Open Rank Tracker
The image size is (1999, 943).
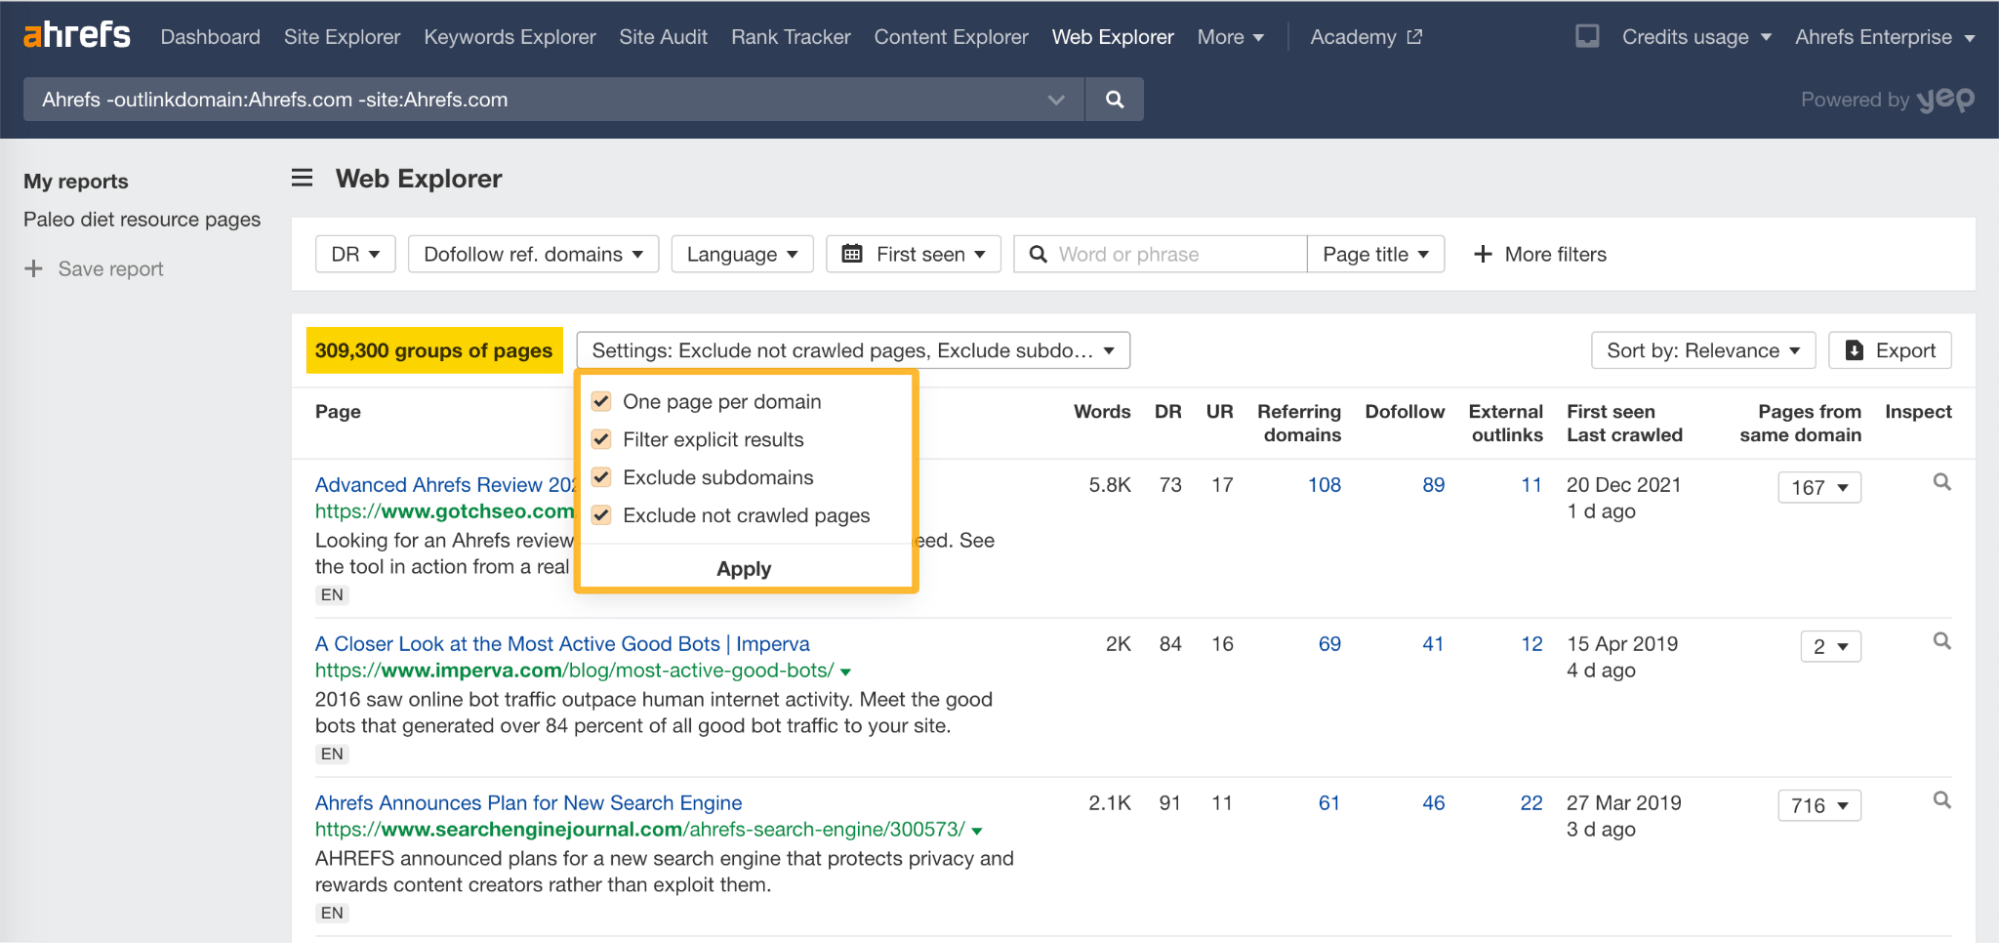[x=791, y=37]
